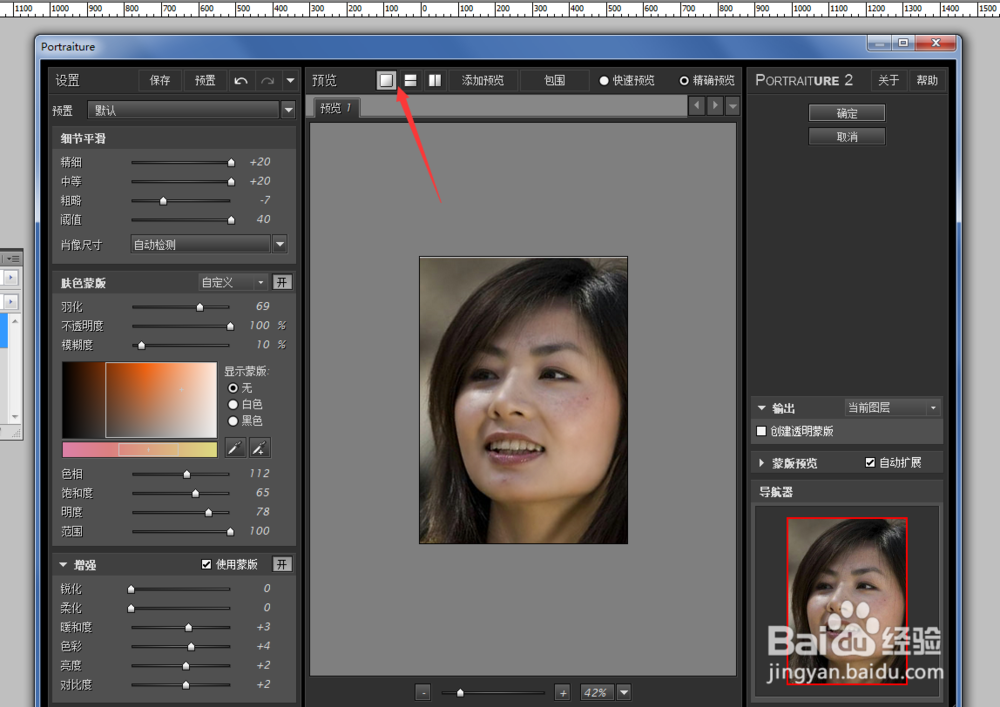Viewport: 1000px width, 707px height.
Task: Open output current layer dropdown
Action: point(892,407)
